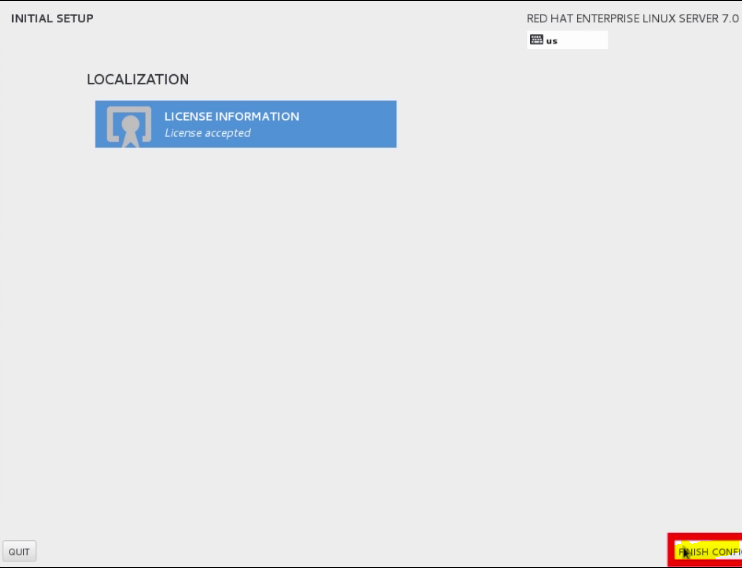The height and width of the screenshot is (568, 742).
Task: Click the blue license tile's right empty area
Action: pyautogui.click(x=348, y=124)
